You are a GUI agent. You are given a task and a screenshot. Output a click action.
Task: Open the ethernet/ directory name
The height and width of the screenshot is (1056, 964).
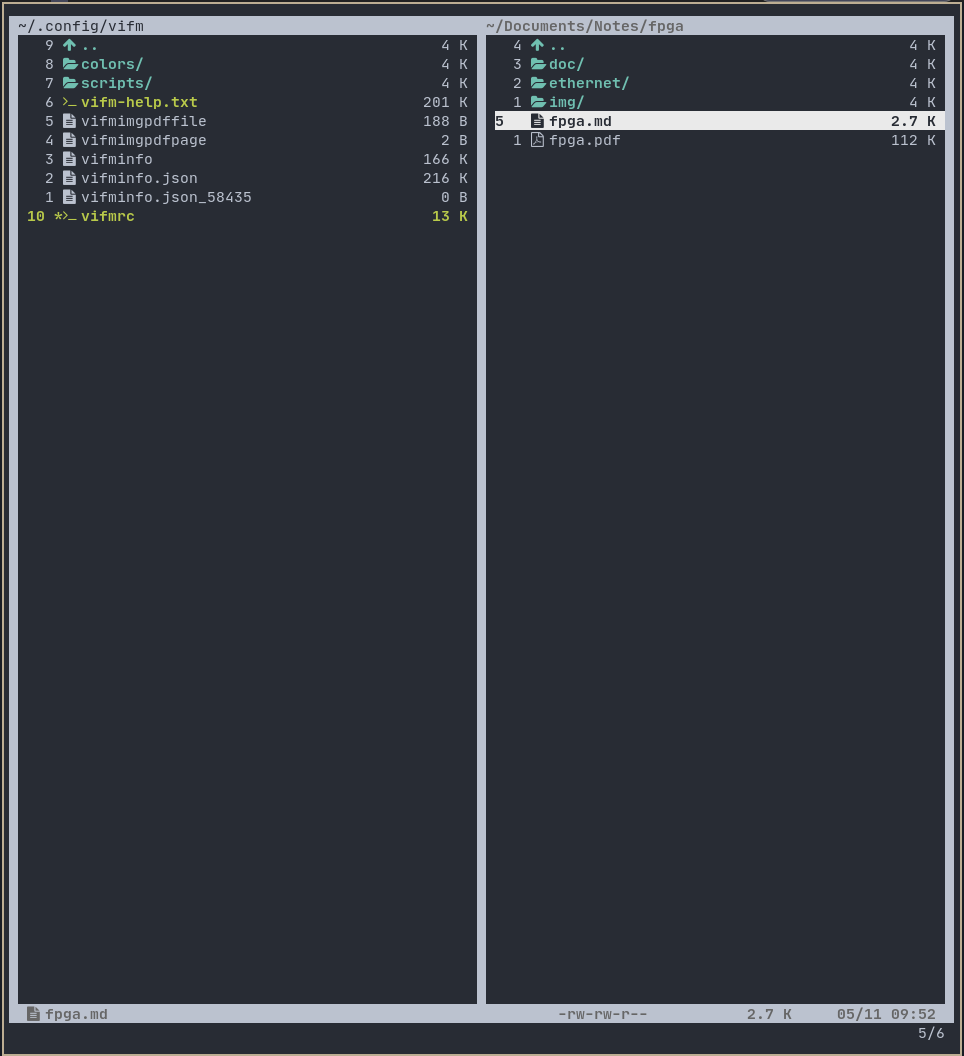click(589, 83)
